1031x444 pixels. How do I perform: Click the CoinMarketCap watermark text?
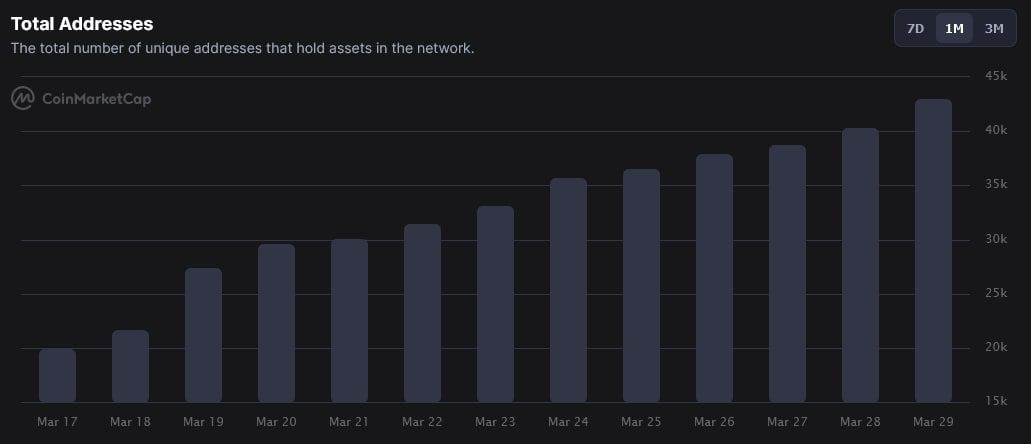(97, 99)
